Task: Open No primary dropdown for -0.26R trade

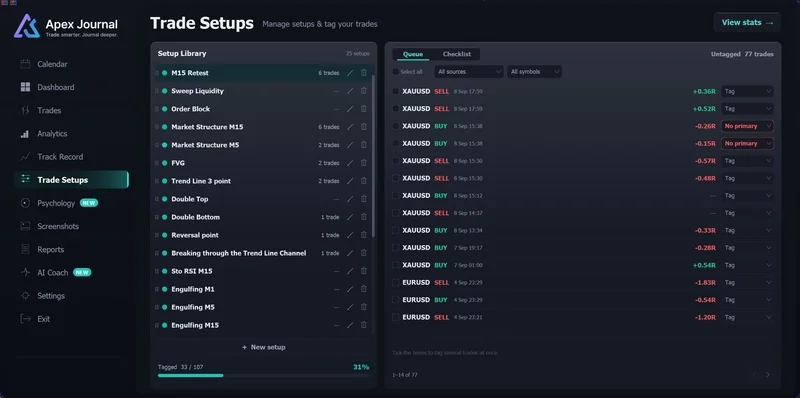Action: 747,126
